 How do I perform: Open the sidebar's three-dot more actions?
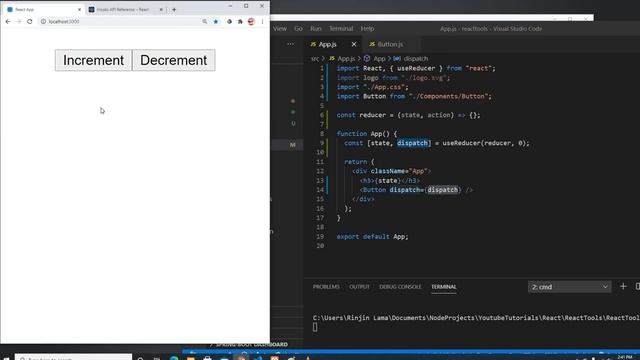click(290, 44)
